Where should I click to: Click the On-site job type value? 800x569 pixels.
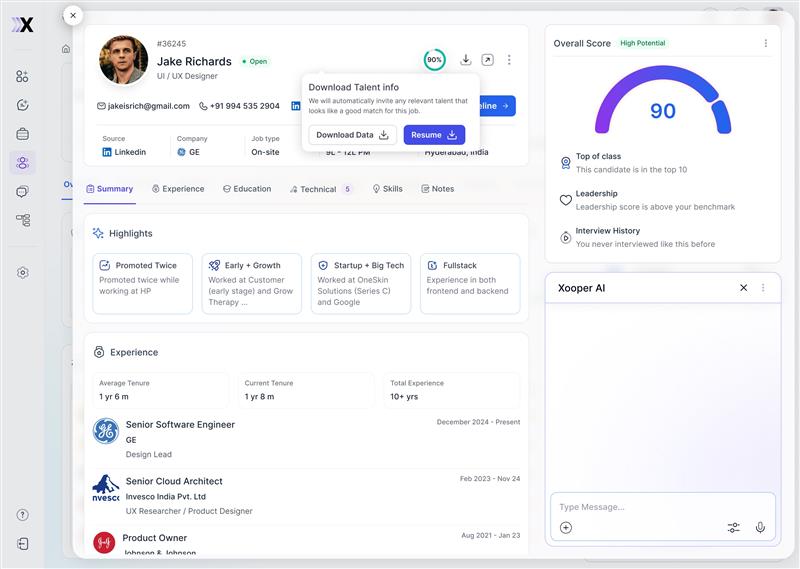point(265,152)
